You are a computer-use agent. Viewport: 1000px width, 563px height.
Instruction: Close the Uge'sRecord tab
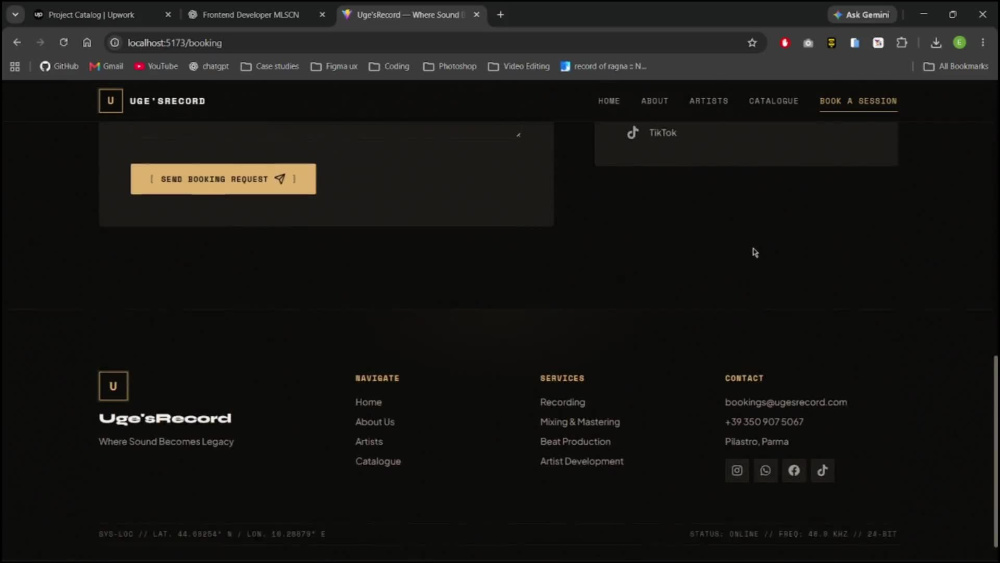[x=476, y=15]
